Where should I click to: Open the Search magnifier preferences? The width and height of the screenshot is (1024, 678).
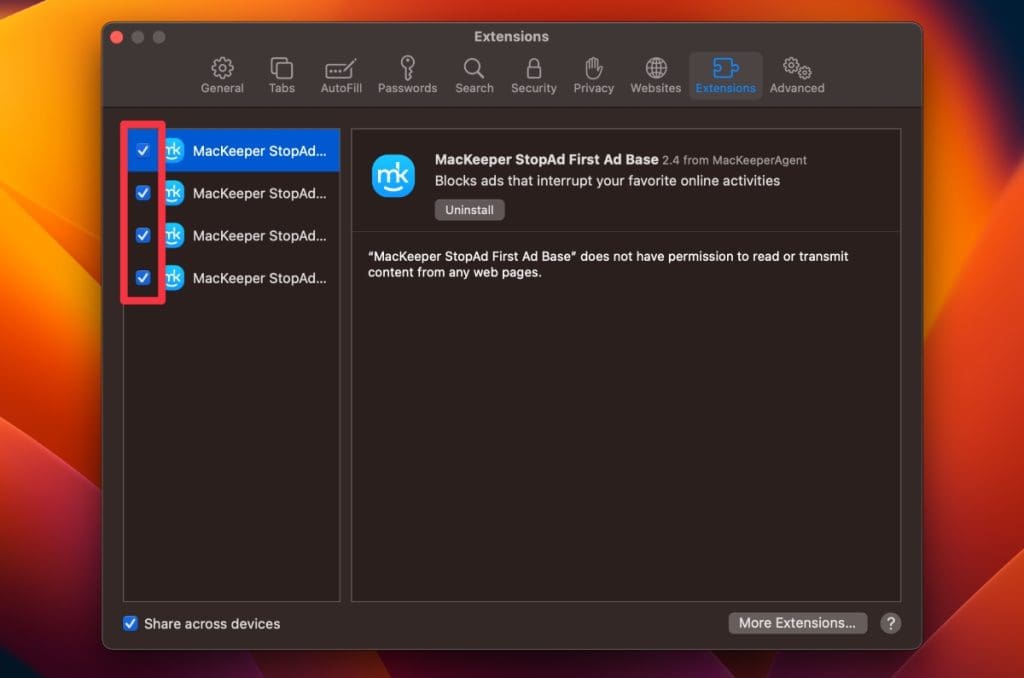pos(474,76)
